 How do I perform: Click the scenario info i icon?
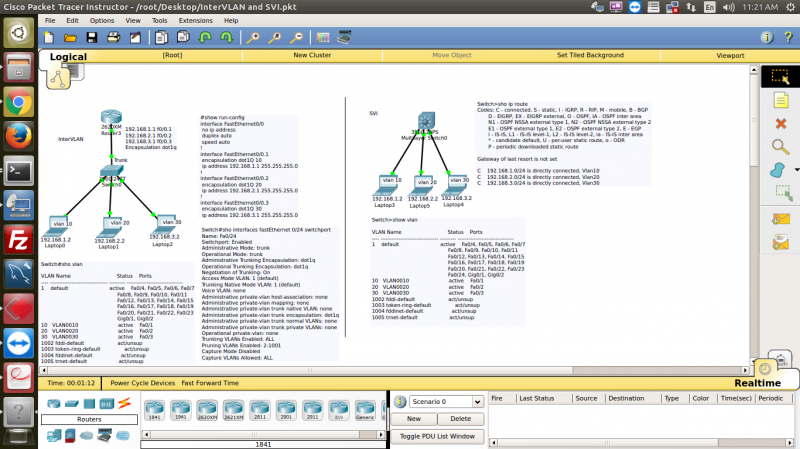click(x=400, y=402)
